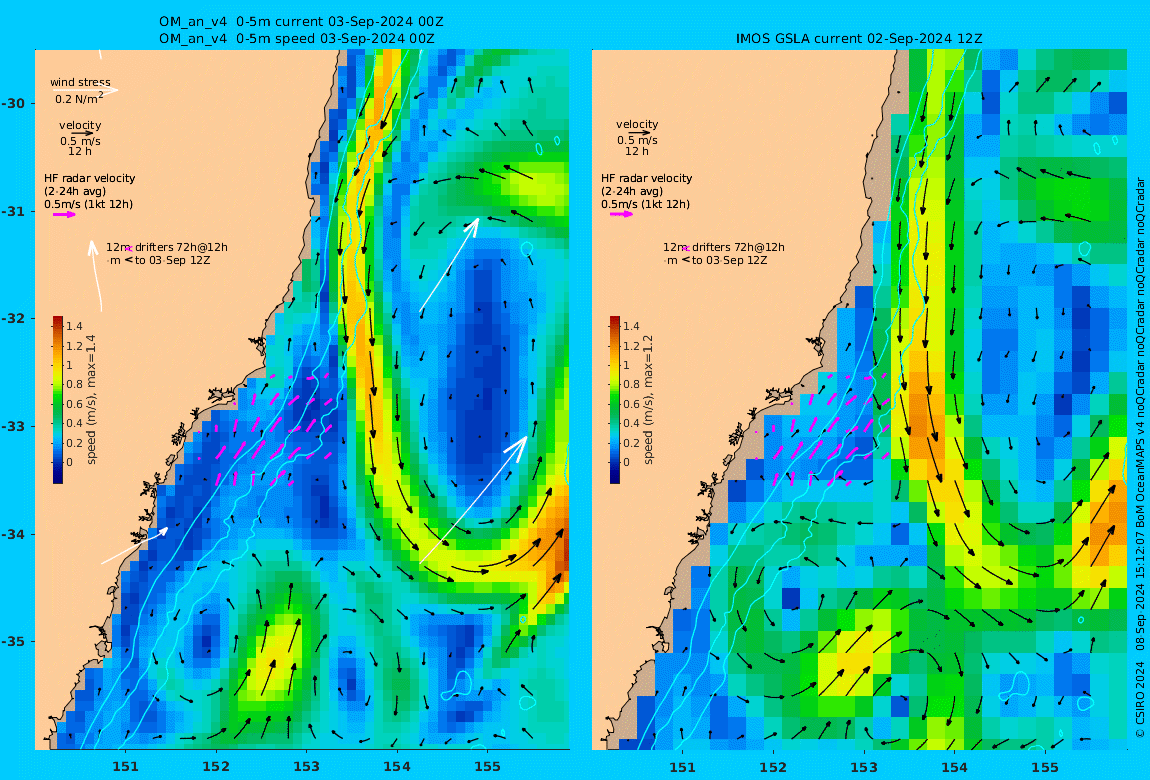This screenshot has height=780, width=1150.
Task: Click the '1.4' tick on left color bar
Action: [74, 326]
